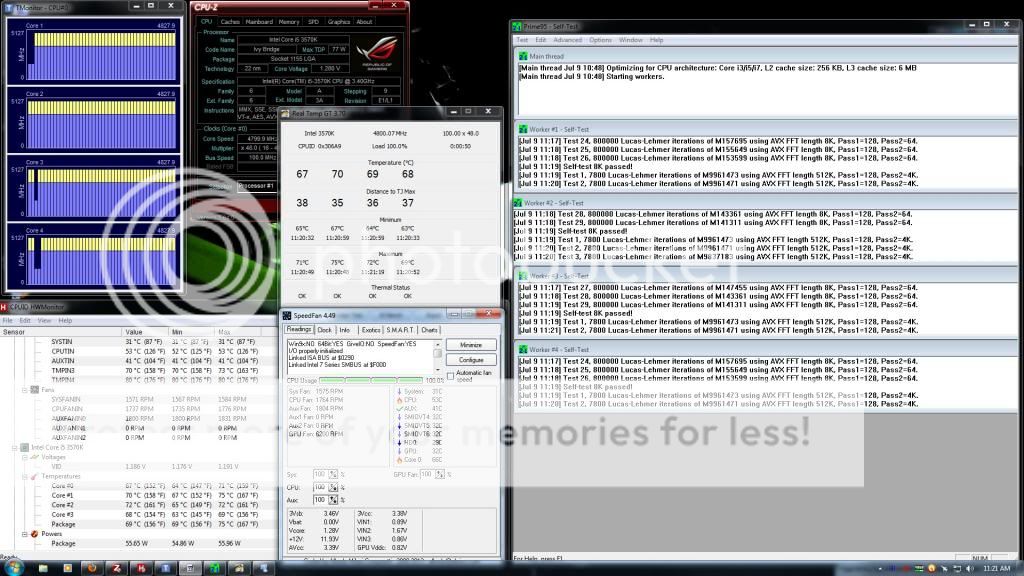Click the Prime95 title bar icon
Image resolution: width=1024 pixels, height=576 pixels.
[517, 27]
